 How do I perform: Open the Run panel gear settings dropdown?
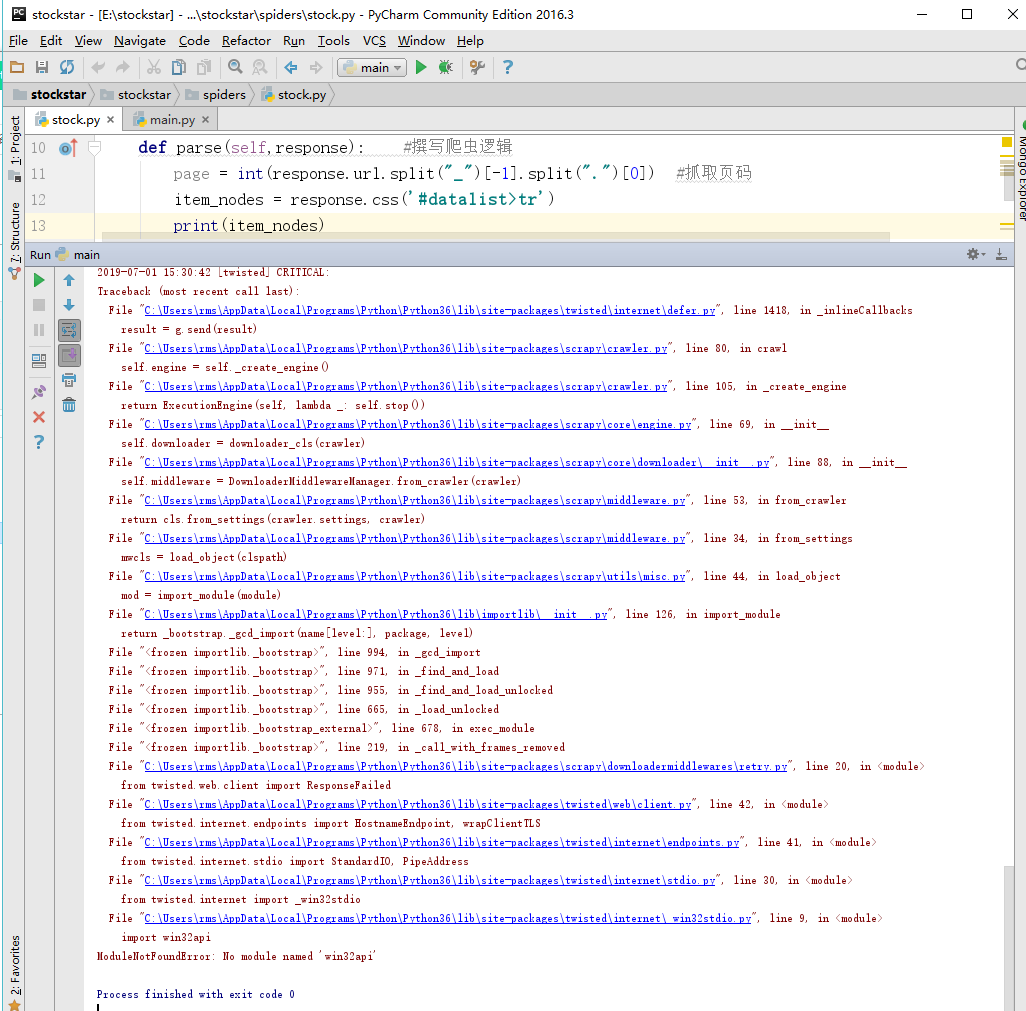(975, 255)
